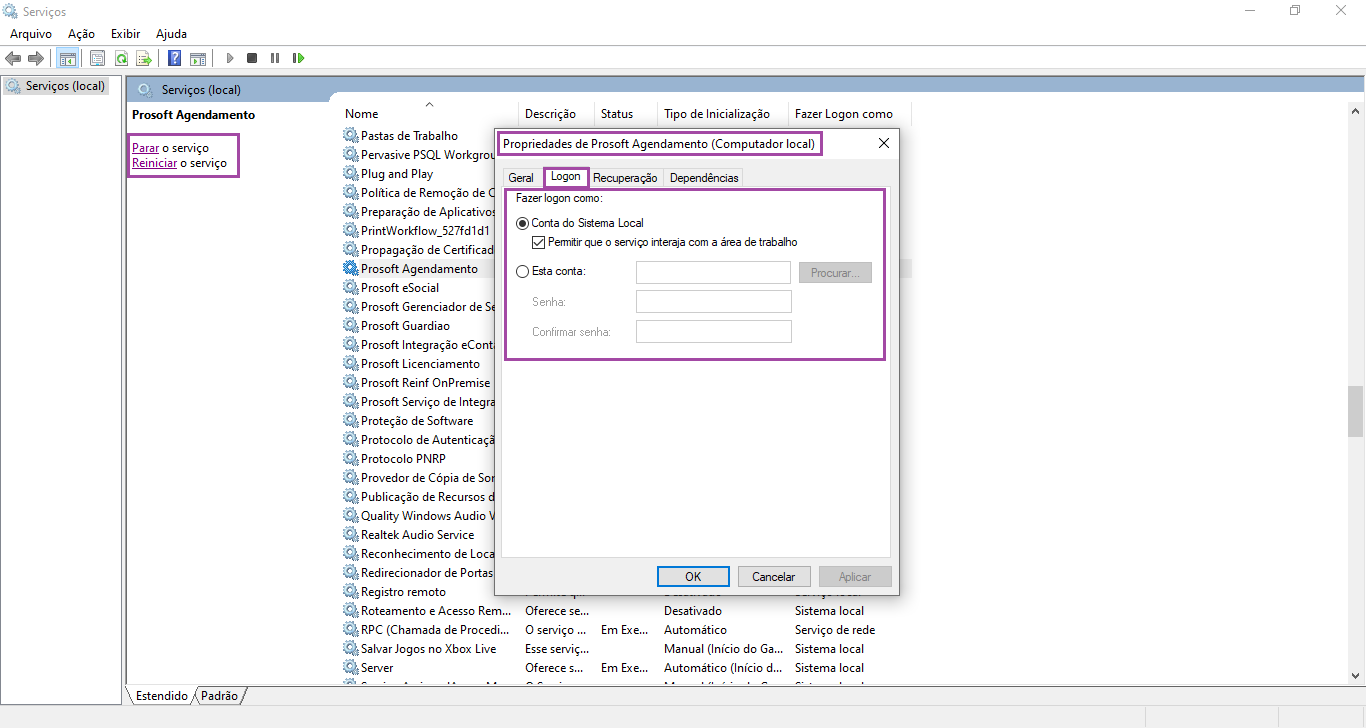Screen dimensions: 1366x728
Task: Click the gear icon beside Pastas de Trabalho
Action: [x=350, y=135]
